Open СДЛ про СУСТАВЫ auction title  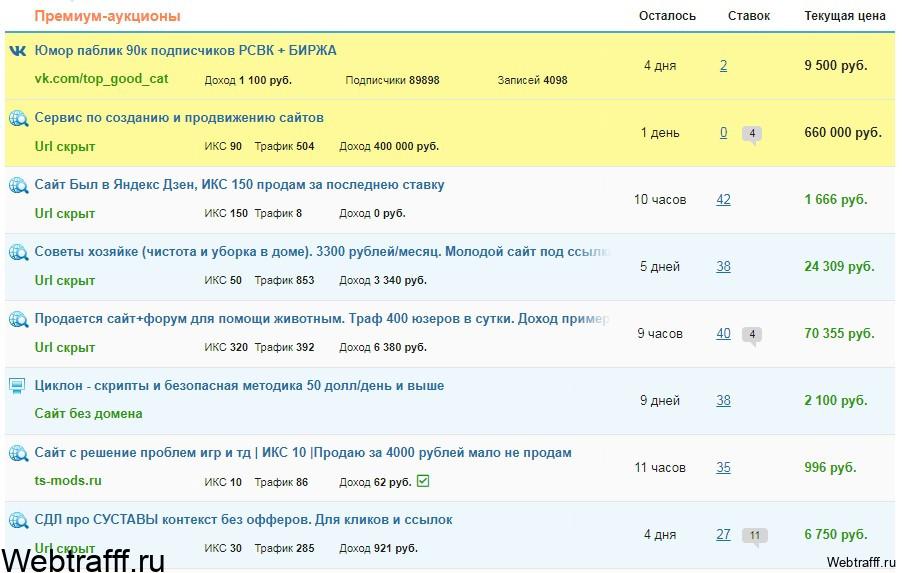243,519
